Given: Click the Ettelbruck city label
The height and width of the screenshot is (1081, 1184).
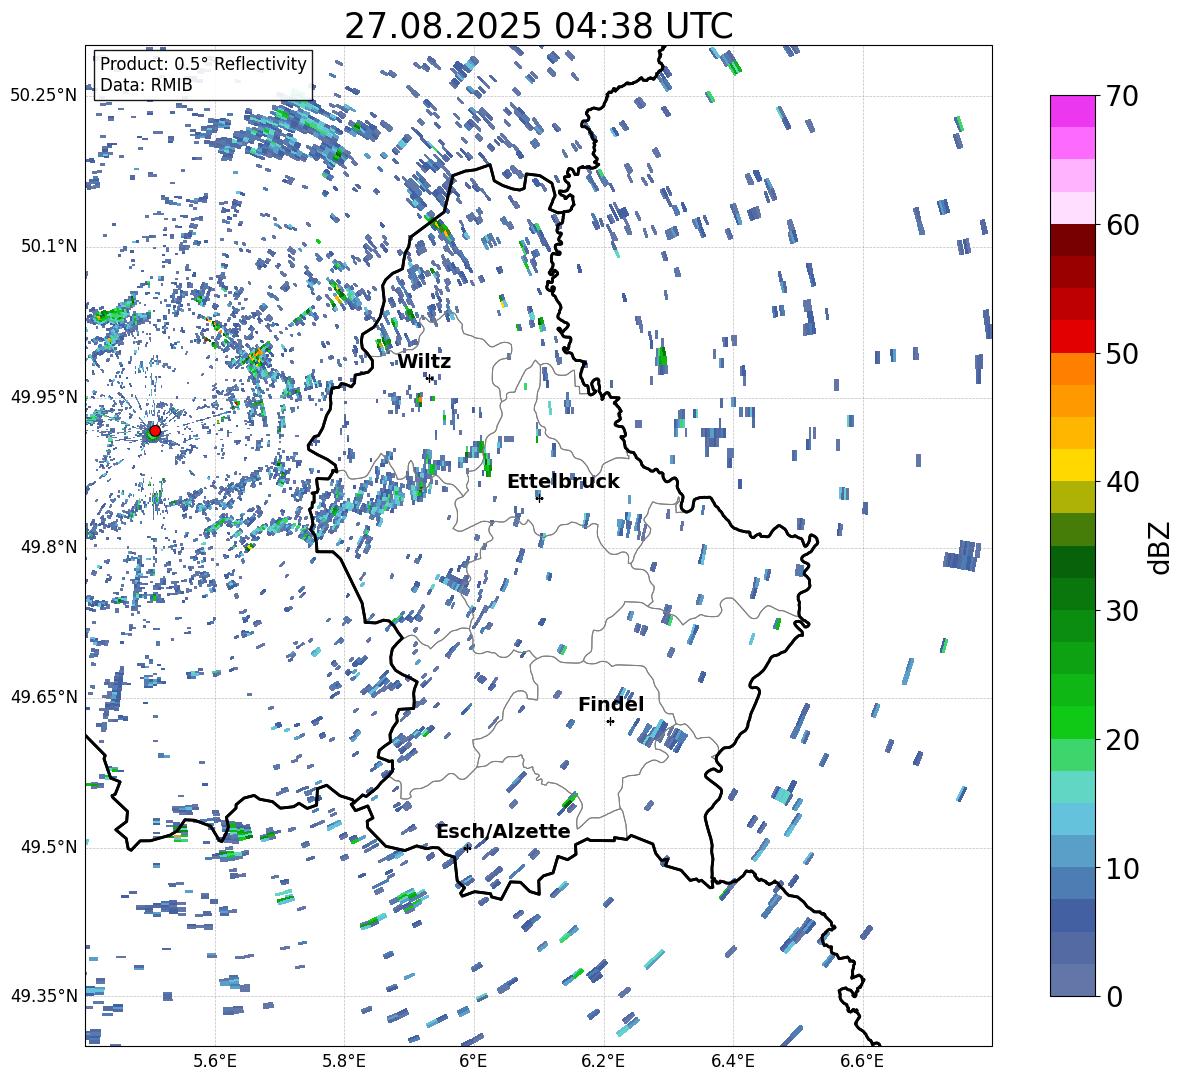Looking at the screenshot, I should 563,482.
